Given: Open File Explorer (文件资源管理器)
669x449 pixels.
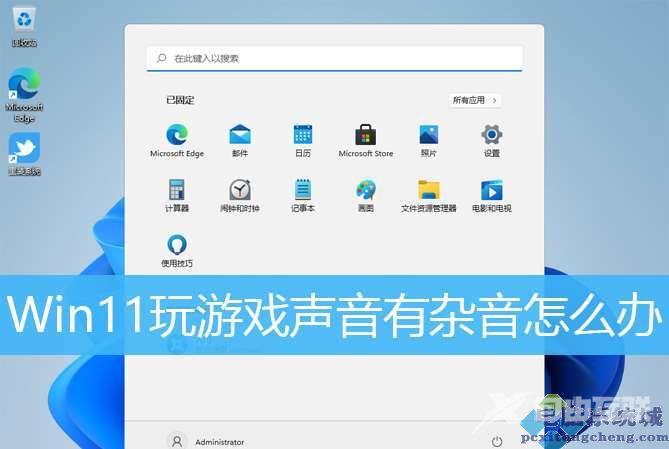Looking at the screenshot, I should coord(428,195).
